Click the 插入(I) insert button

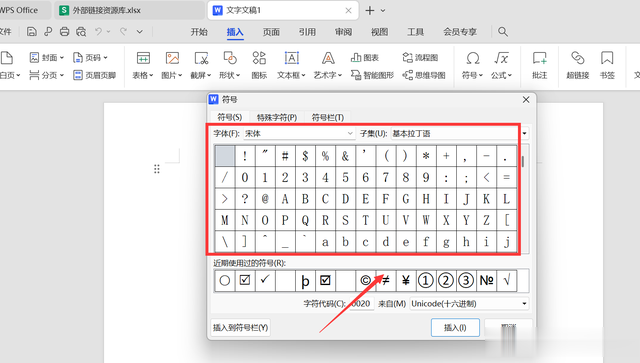click(x=455, y=327)
